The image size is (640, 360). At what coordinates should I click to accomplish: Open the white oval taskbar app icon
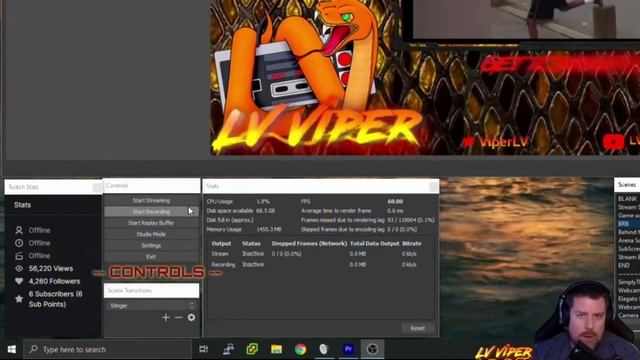[x=324, y=349]
